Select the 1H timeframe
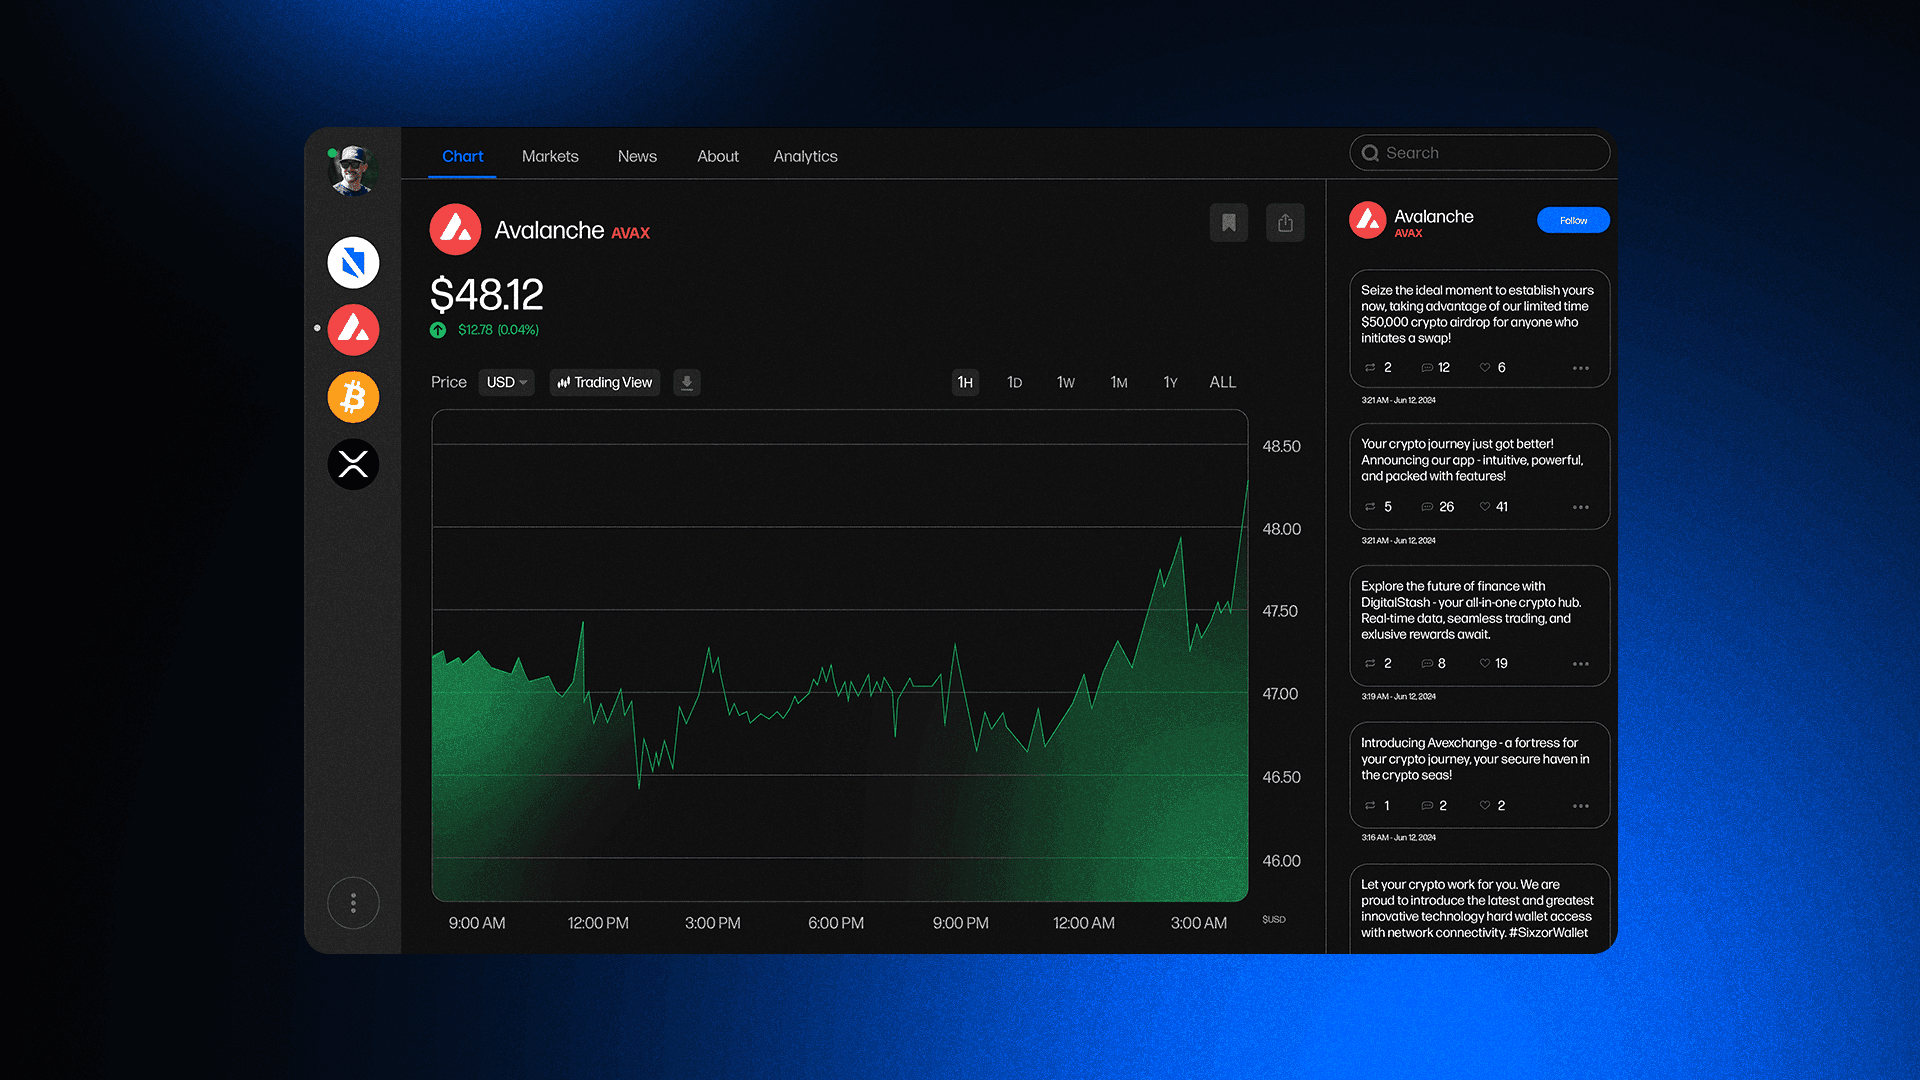Image resolution: width=1920 pixels, height=1080 pixels. [965, 382]
